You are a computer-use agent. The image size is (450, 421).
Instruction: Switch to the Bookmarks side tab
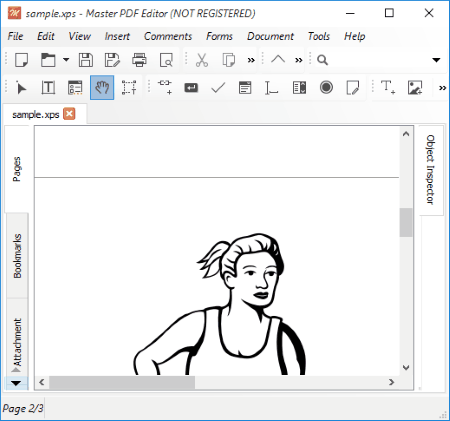coord(17,256)
